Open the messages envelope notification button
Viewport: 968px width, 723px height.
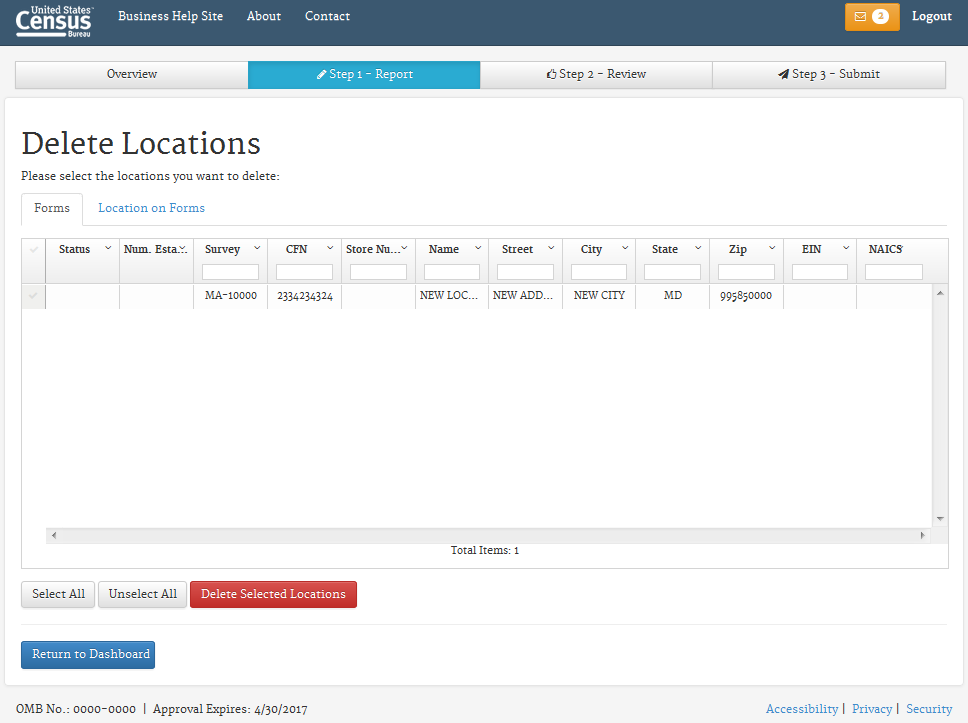coord(872,17)
